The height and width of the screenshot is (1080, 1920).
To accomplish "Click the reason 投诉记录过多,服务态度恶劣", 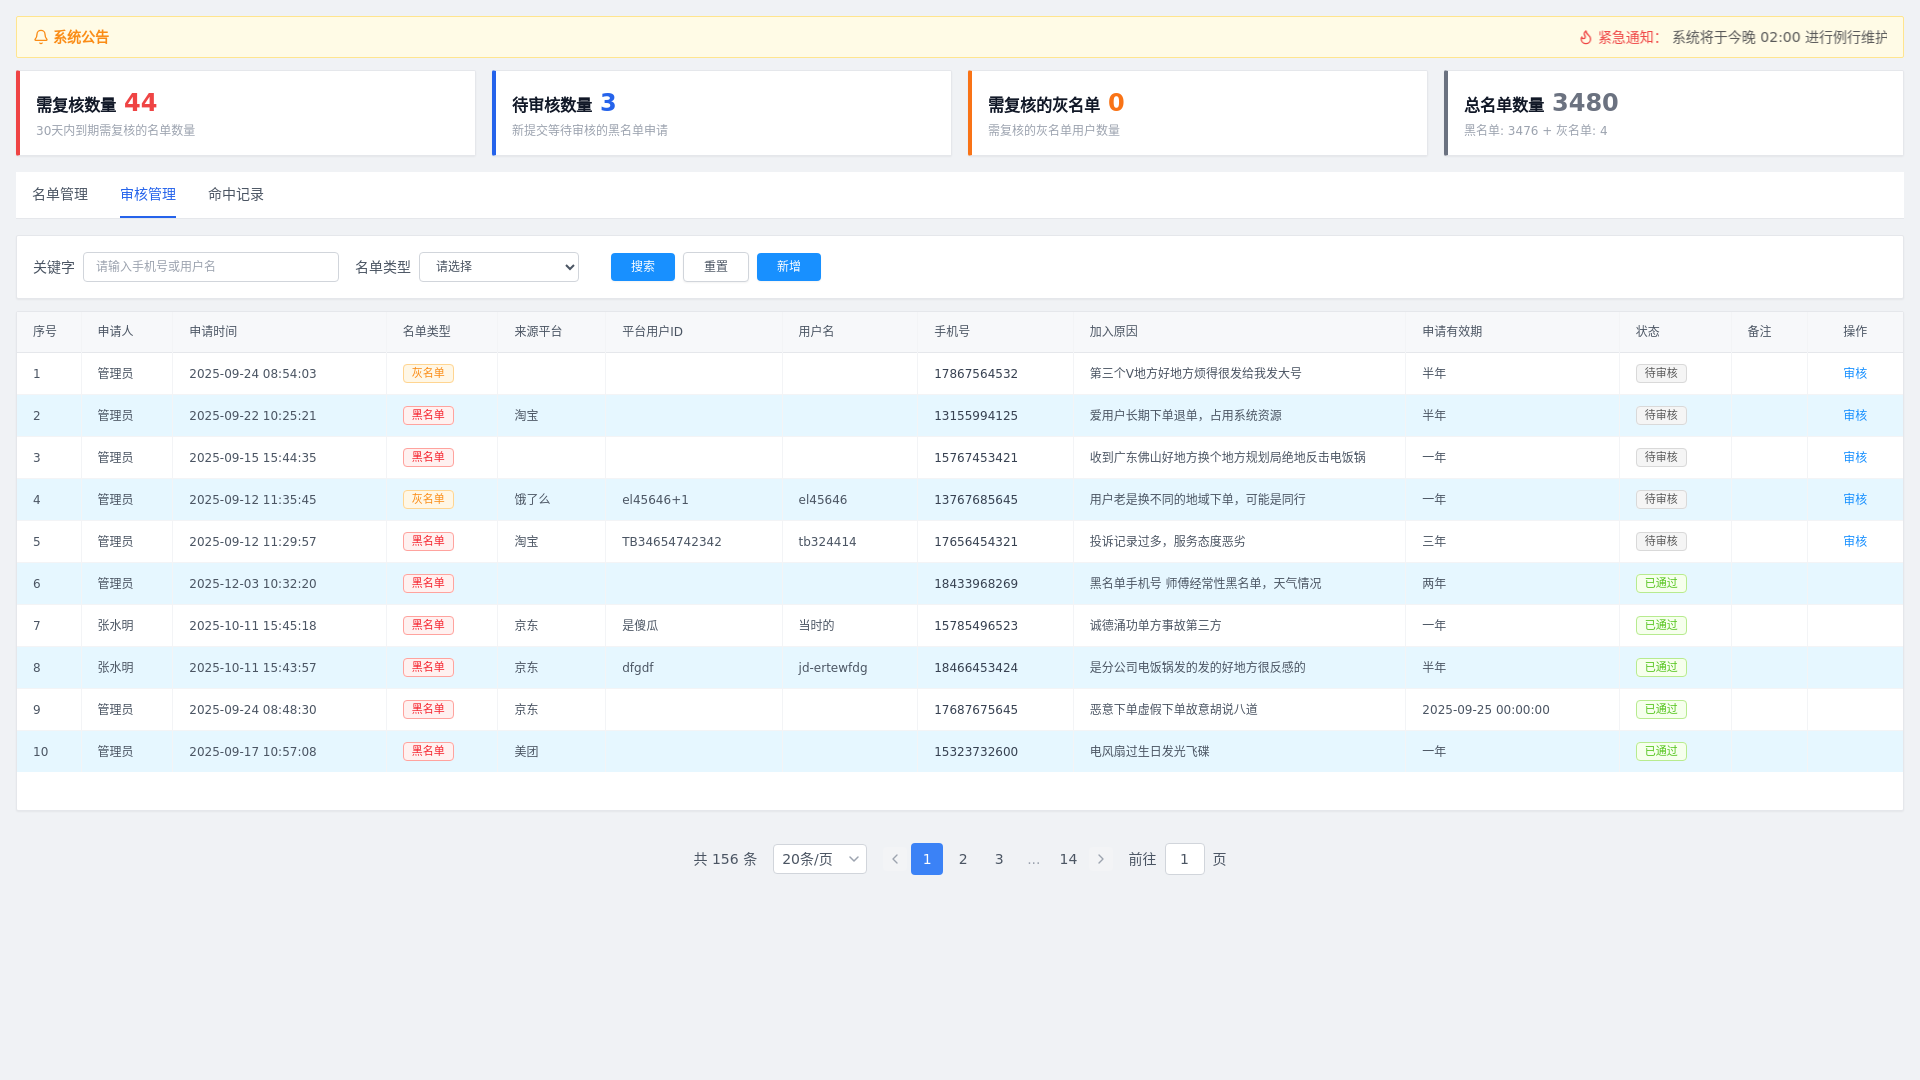I will 1168,542.
